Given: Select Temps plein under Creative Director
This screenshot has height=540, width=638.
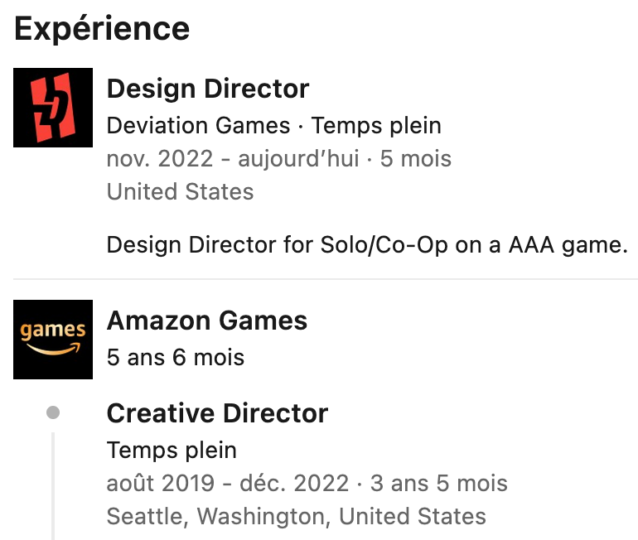Looking at the screenshot, I should pos(171,450).
